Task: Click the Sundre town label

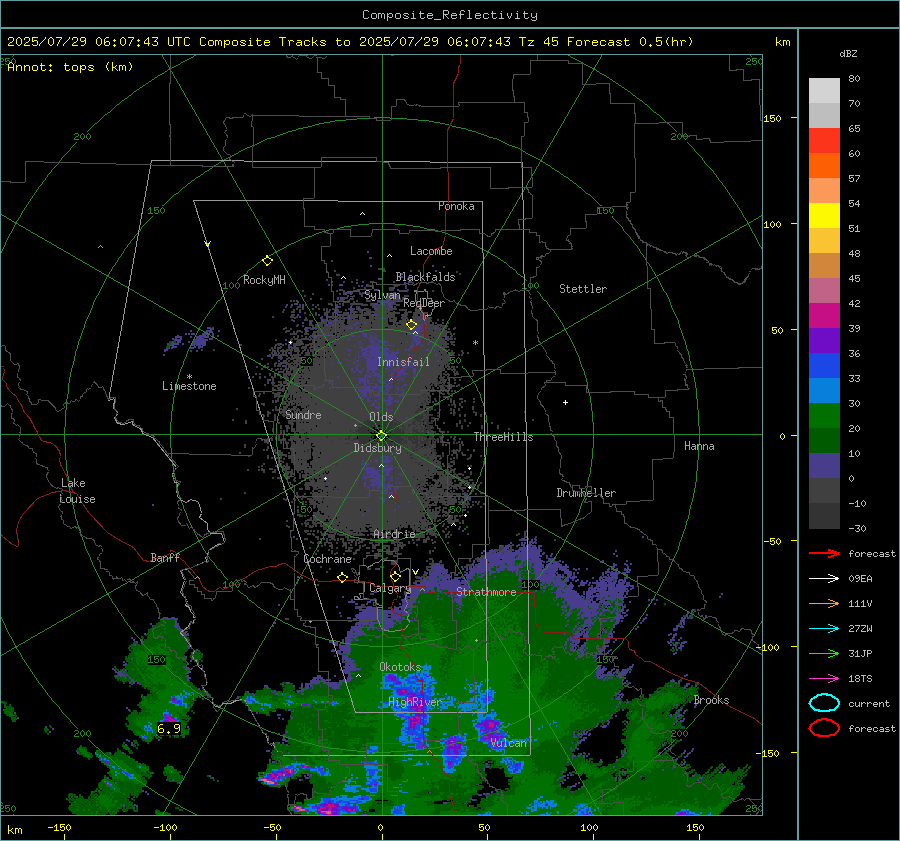Action: 303,414
